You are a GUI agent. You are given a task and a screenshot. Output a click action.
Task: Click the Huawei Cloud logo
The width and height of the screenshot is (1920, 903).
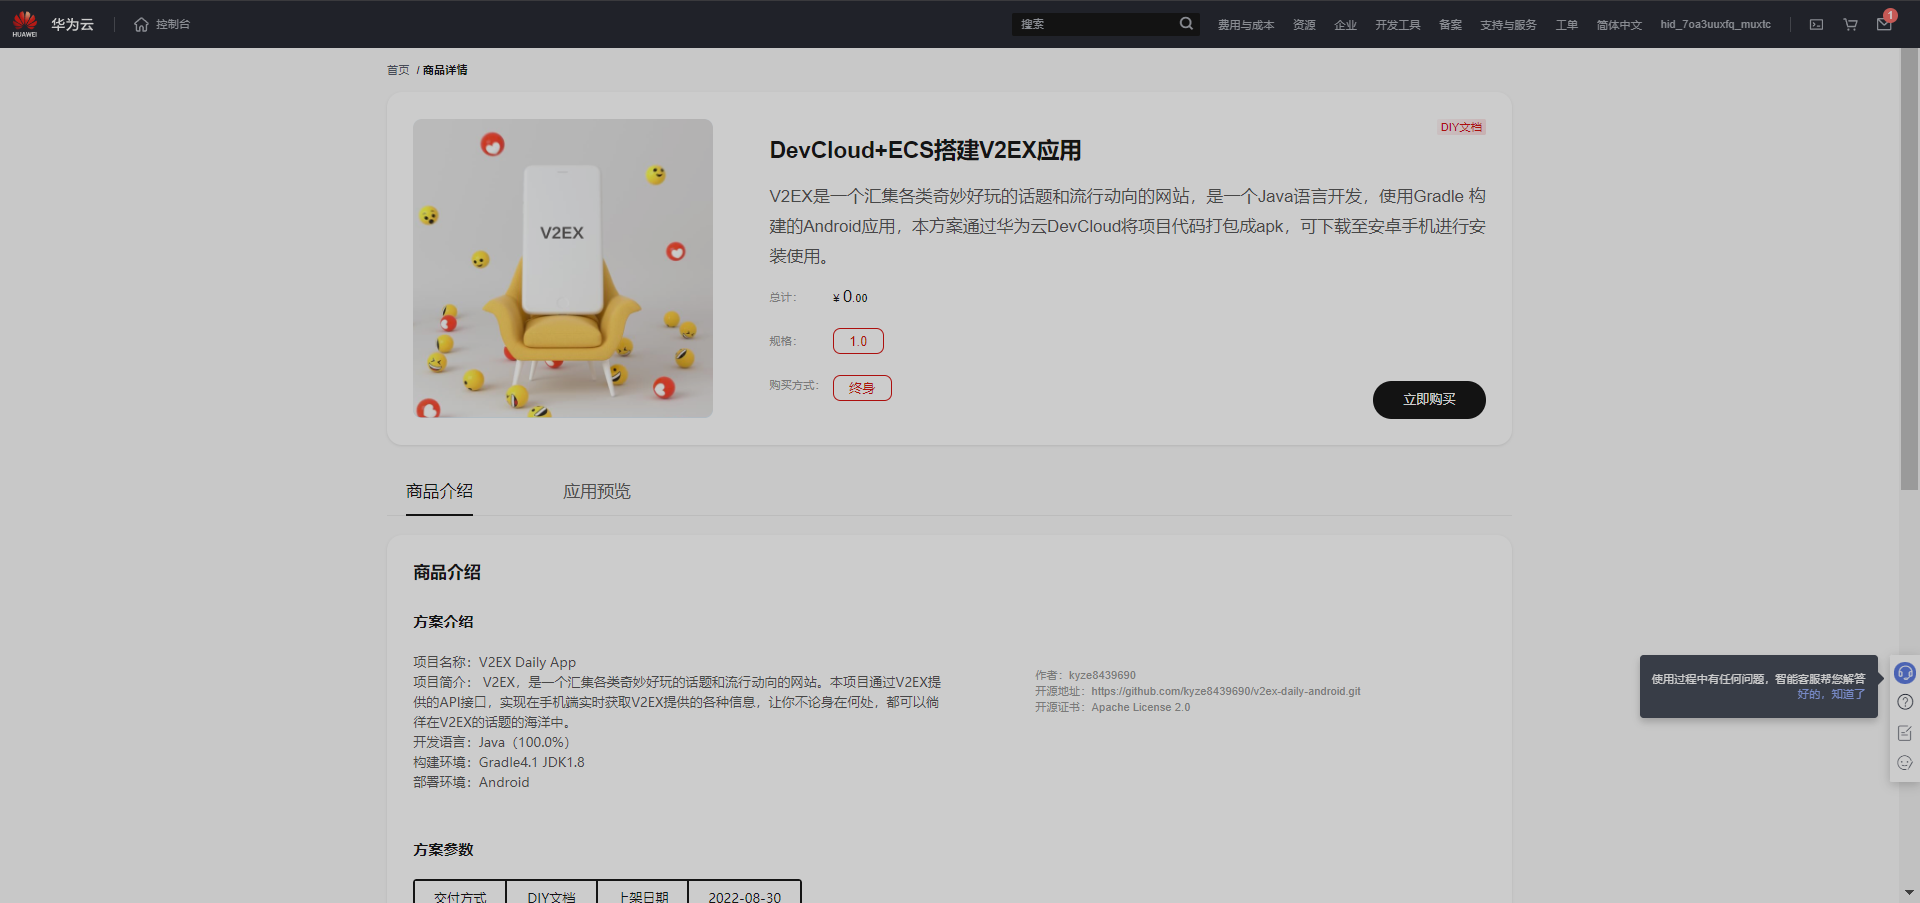(25, 24)
